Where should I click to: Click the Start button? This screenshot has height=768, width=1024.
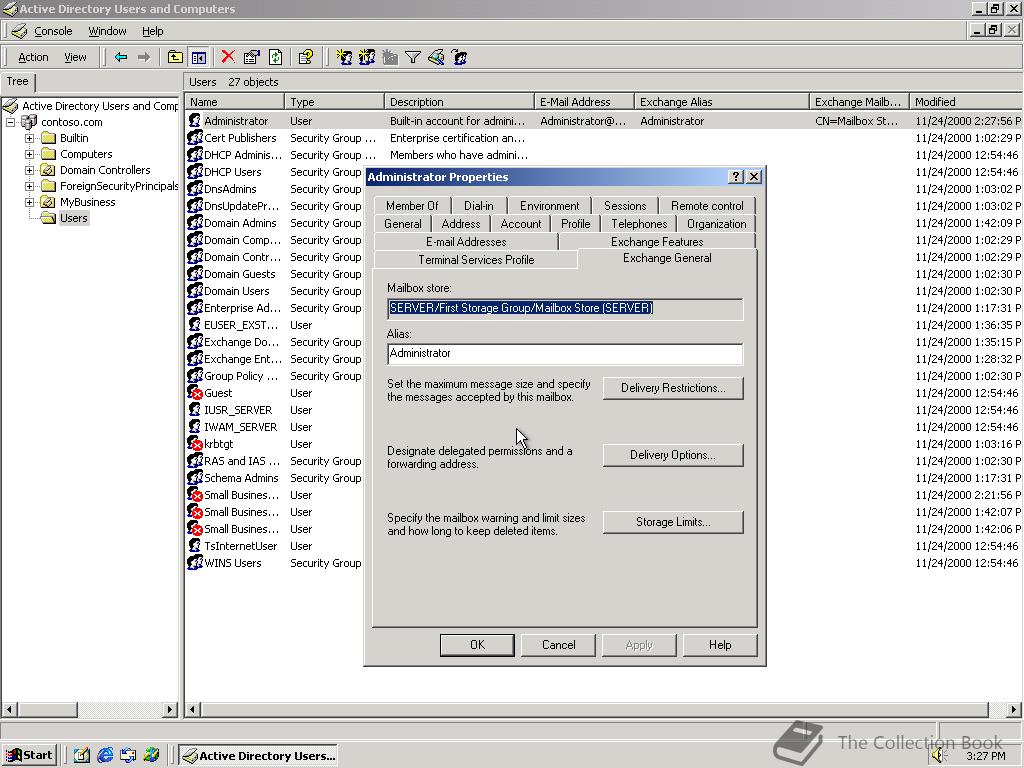[x=29, y=756]
